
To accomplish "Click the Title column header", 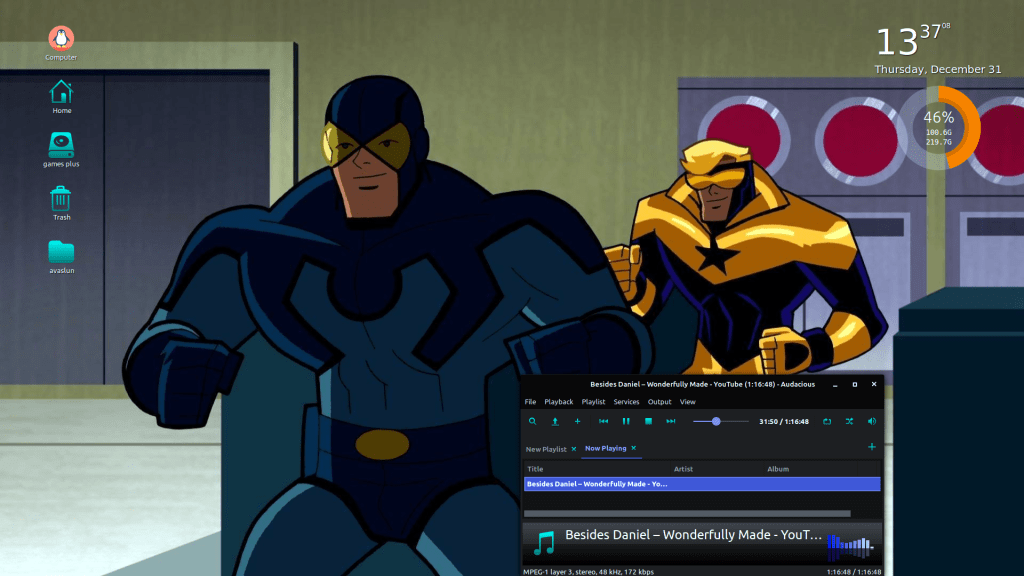I will click(536, 469).
